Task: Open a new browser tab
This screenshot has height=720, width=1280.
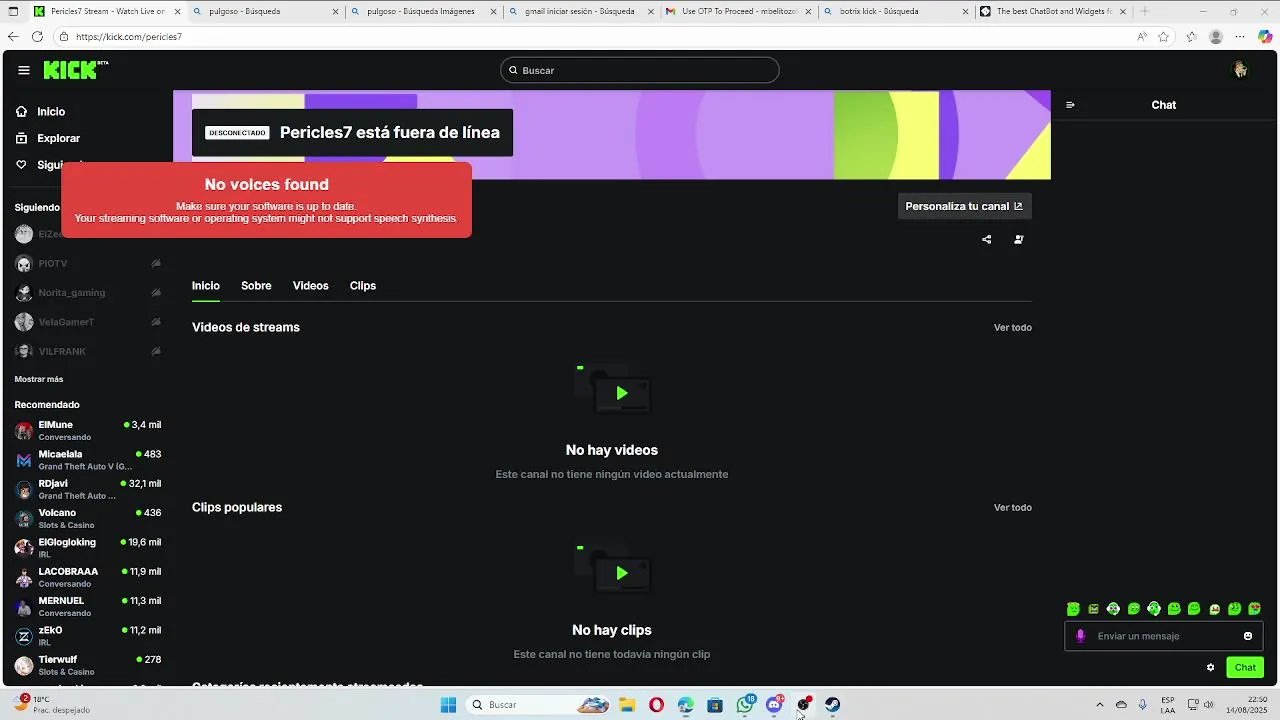Action: point(1144,11)
